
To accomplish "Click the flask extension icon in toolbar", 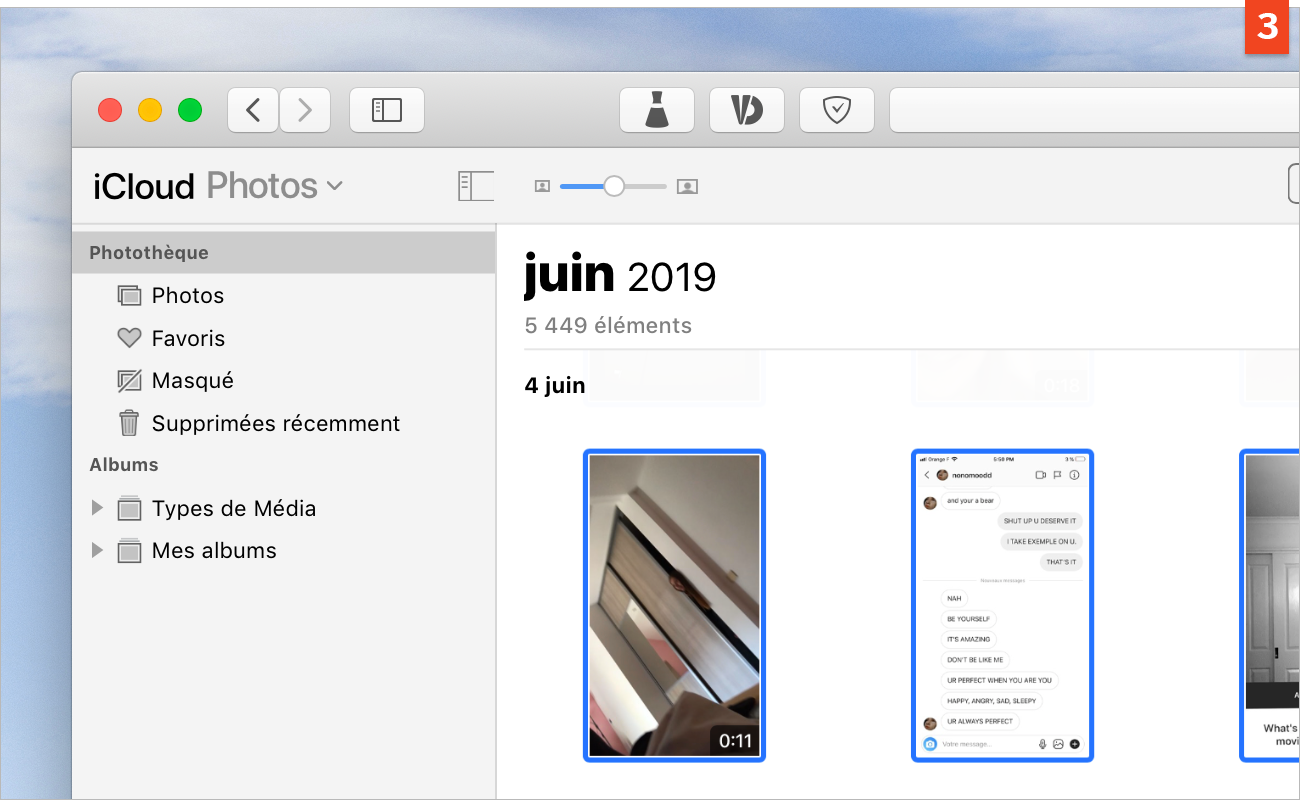I will (x=656, y=110).
